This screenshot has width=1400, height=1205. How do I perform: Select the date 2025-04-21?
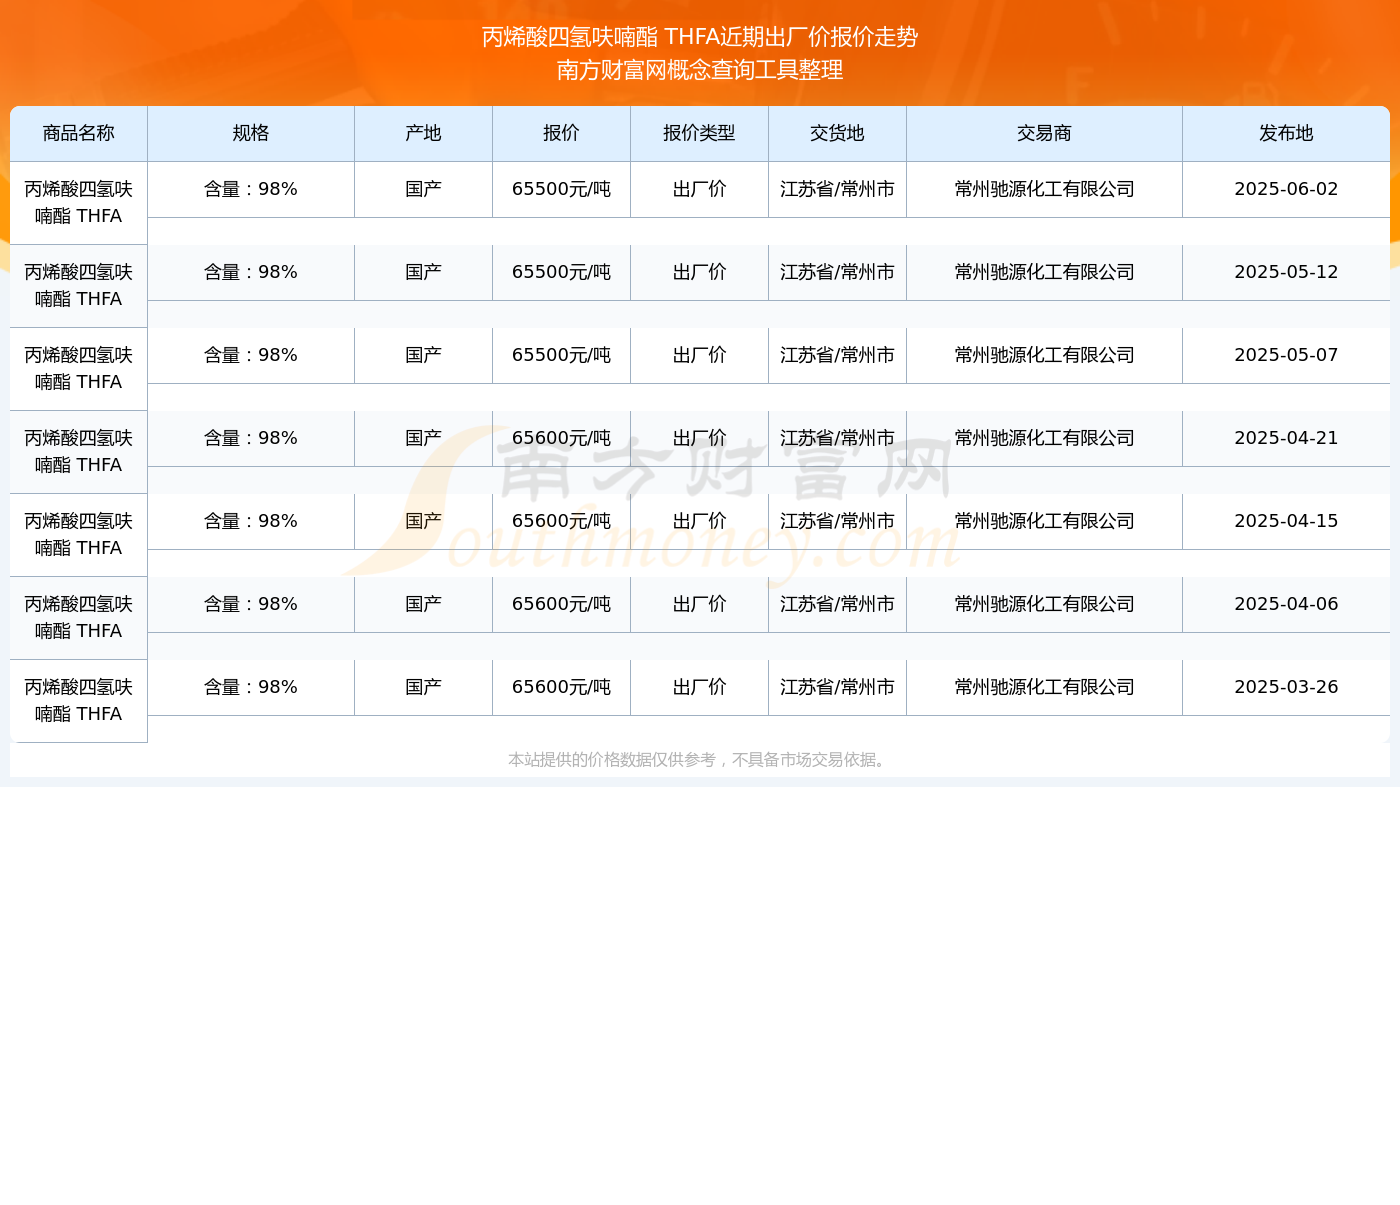(1286, 438)
